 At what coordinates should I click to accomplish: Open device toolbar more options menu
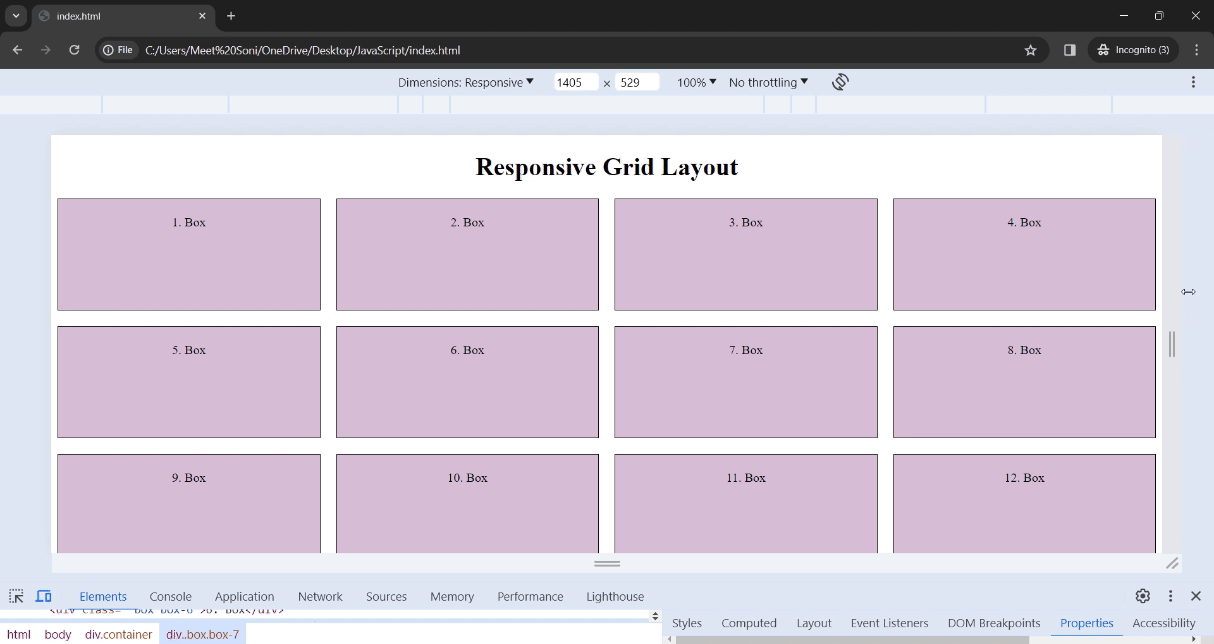[1193, 82]
